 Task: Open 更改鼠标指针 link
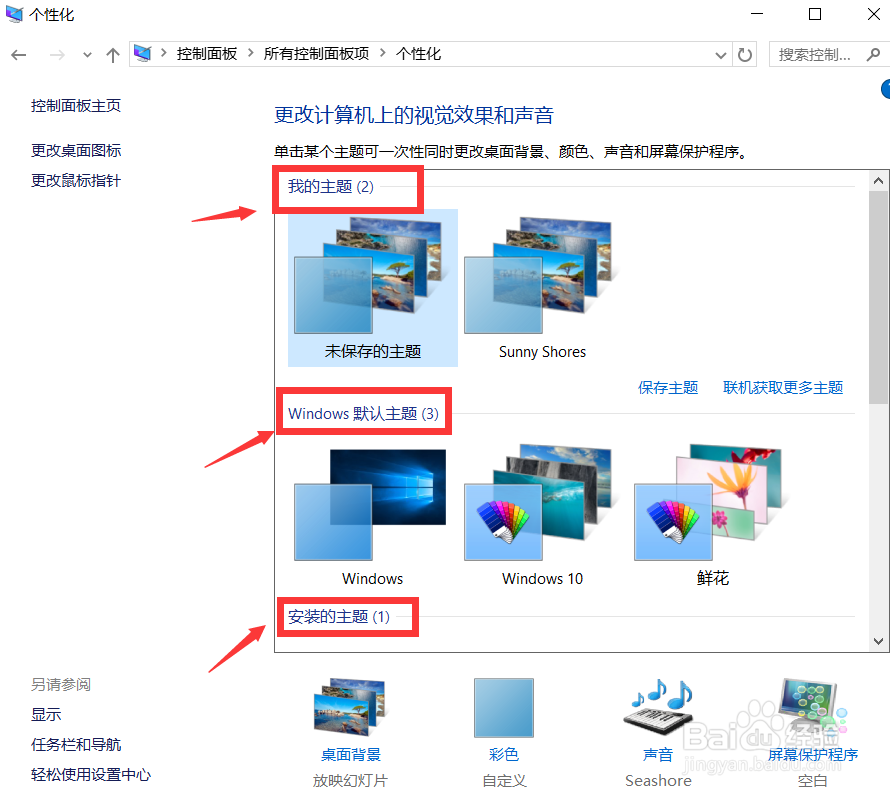coord(75,180)
